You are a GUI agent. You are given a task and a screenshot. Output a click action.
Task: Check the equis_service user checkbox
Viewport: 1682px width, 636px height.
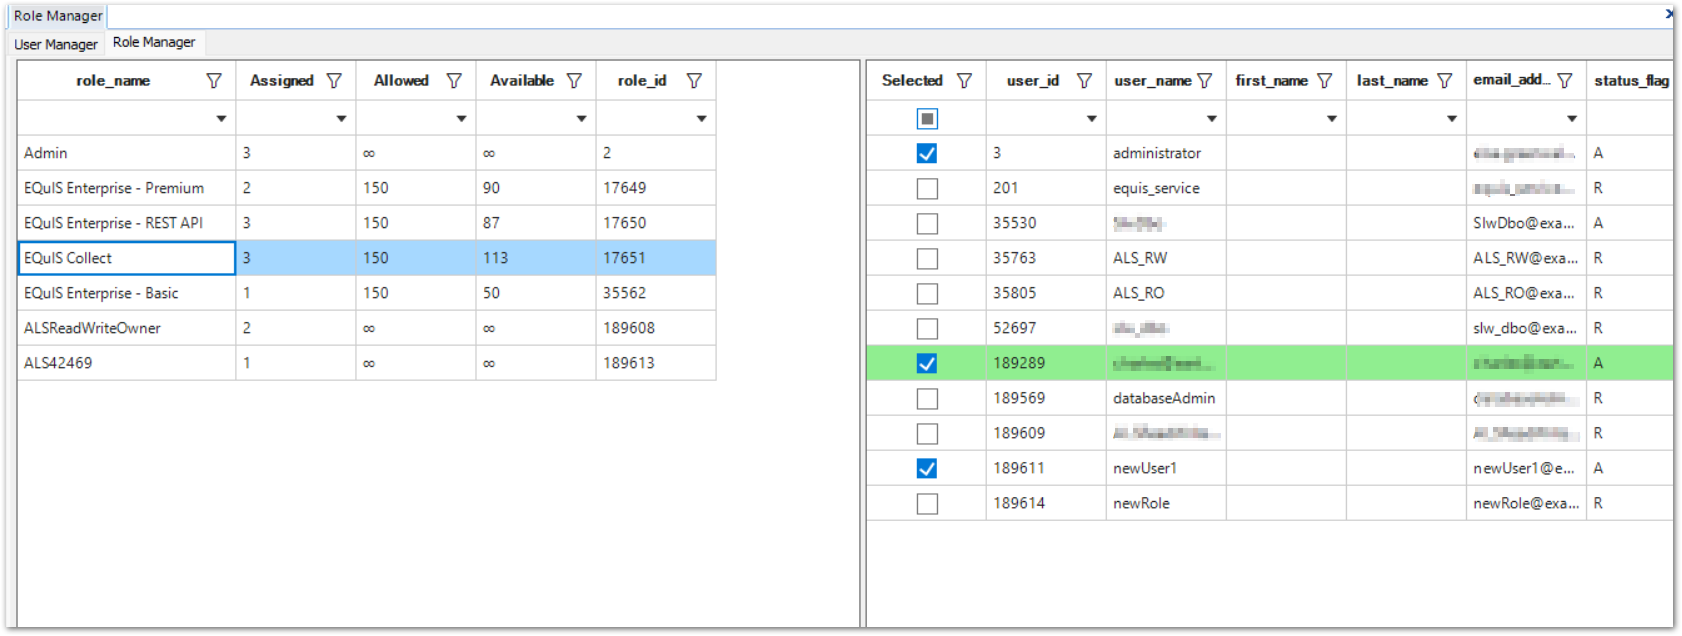tap(927, 188)
